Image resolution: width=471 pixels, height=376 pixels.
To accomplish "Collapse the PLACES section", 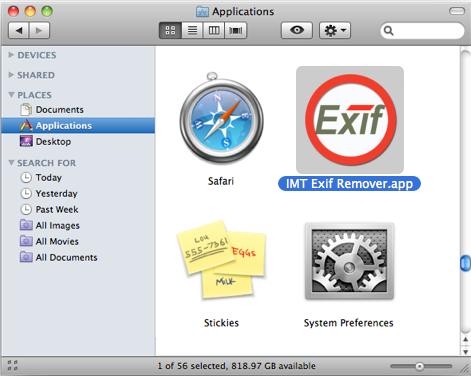I will click(11, 95).
